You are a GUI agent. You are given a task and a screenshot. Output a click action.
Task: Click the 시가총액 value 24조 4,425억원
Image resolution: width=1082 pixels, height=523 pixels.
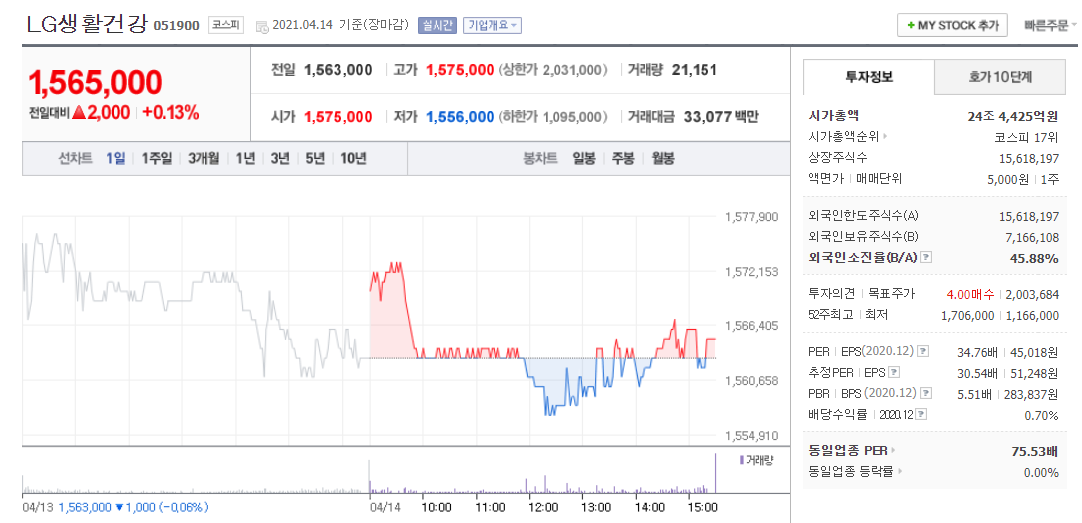[1014, 116]
